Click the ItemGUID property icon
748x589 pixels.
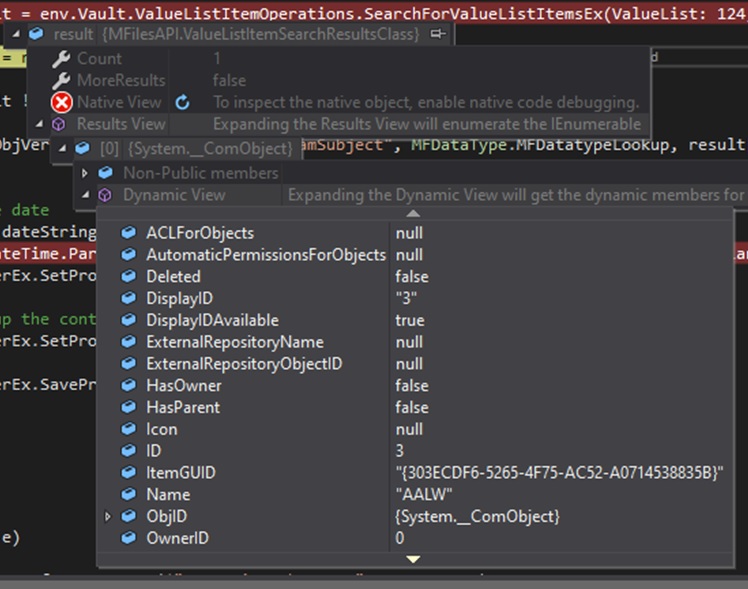click(x=128, y=473)
